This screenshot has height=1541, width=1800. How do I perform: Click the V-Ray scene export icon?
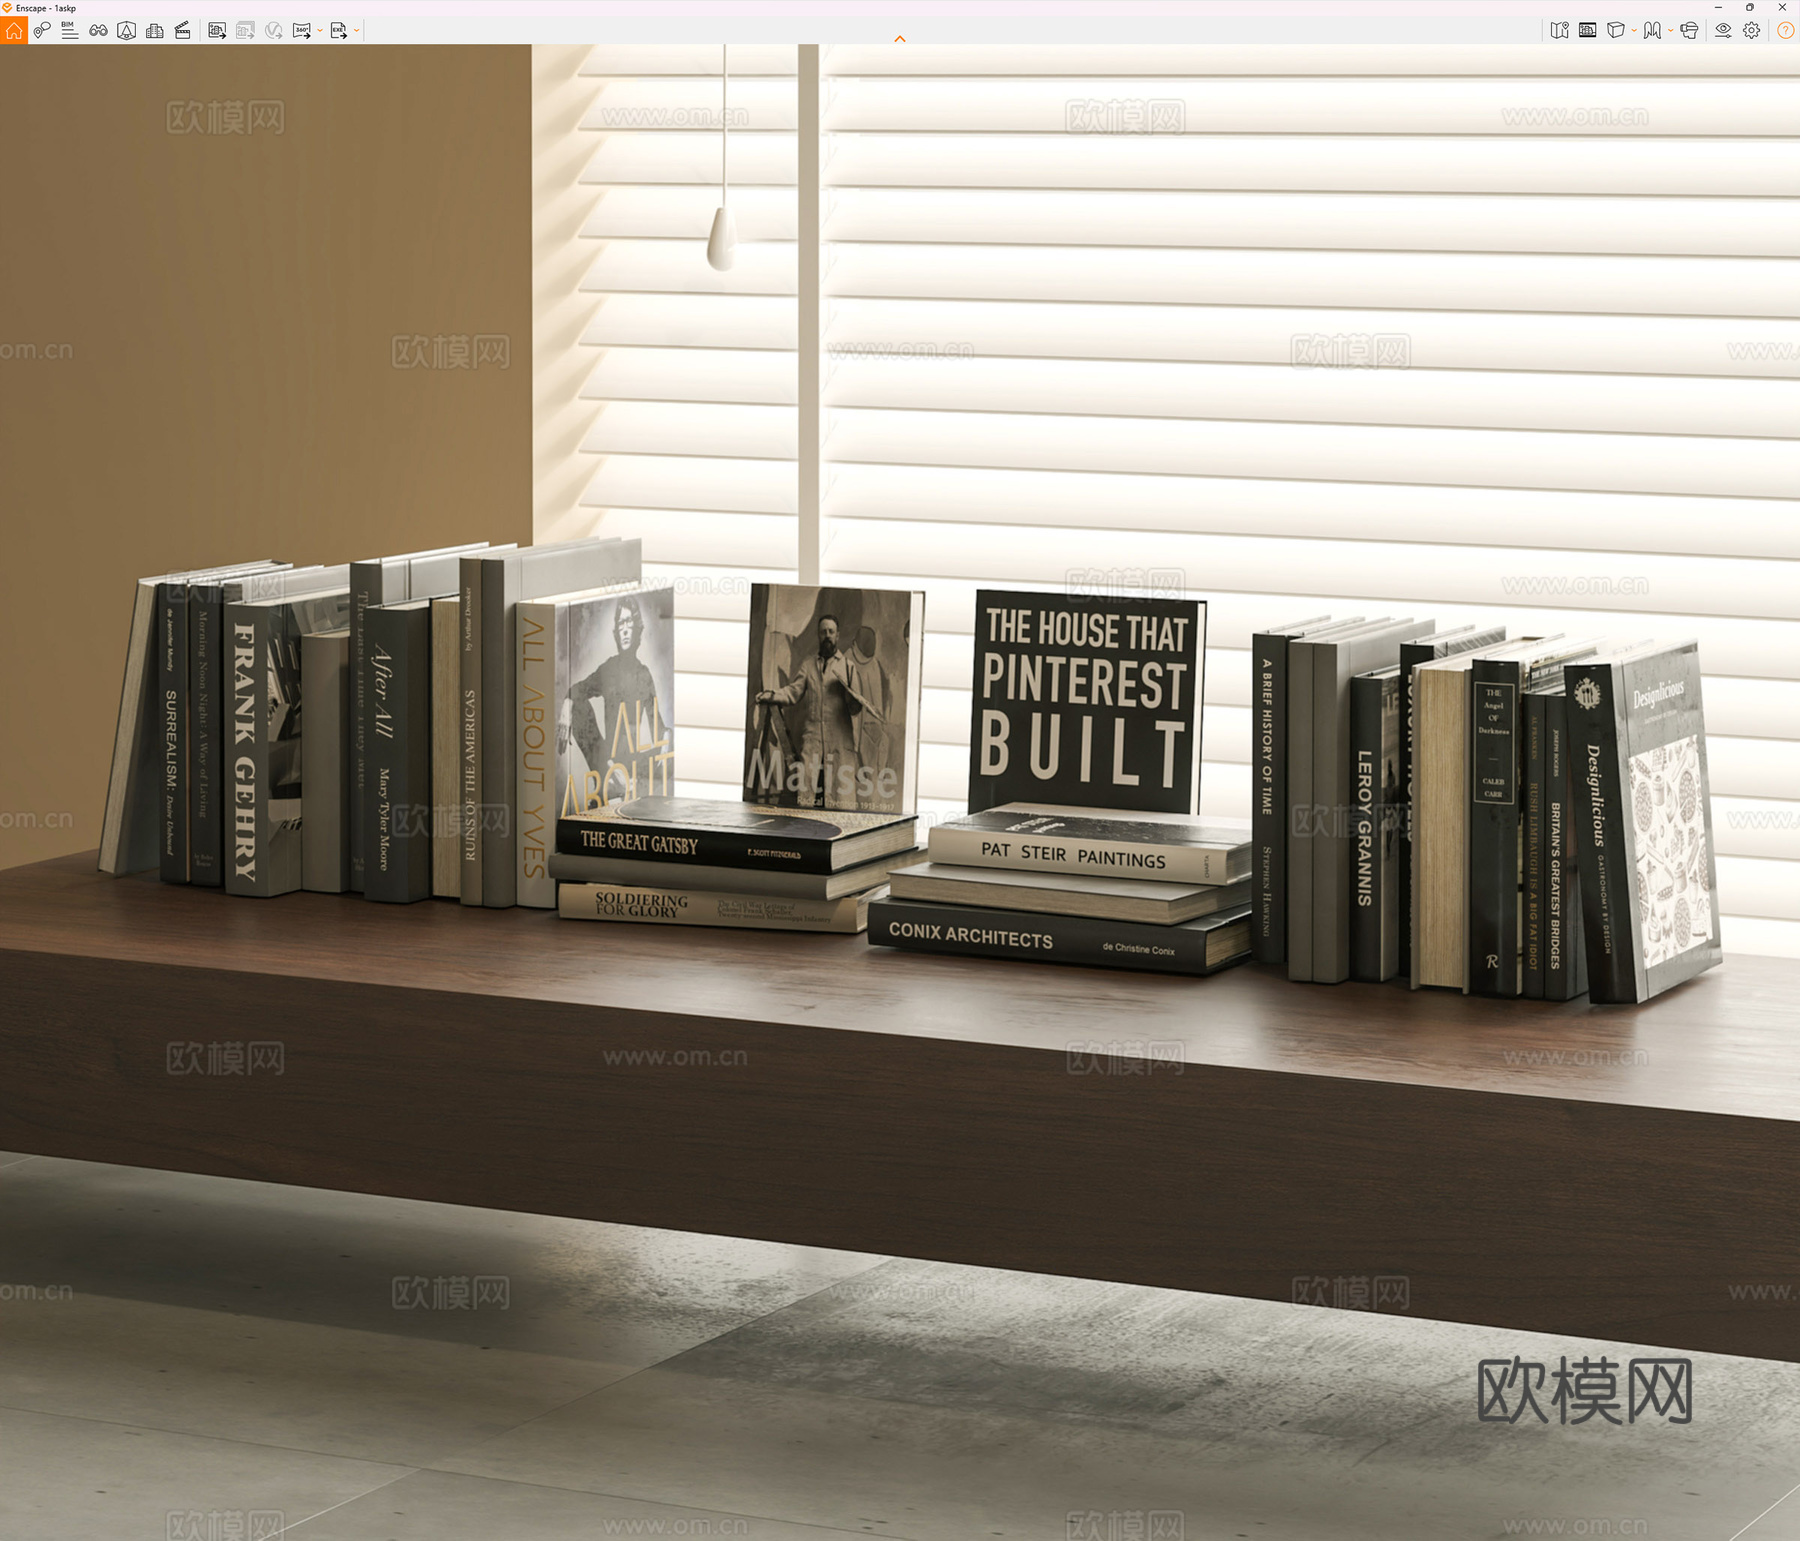pyautogui.click(x=273, y=31)
